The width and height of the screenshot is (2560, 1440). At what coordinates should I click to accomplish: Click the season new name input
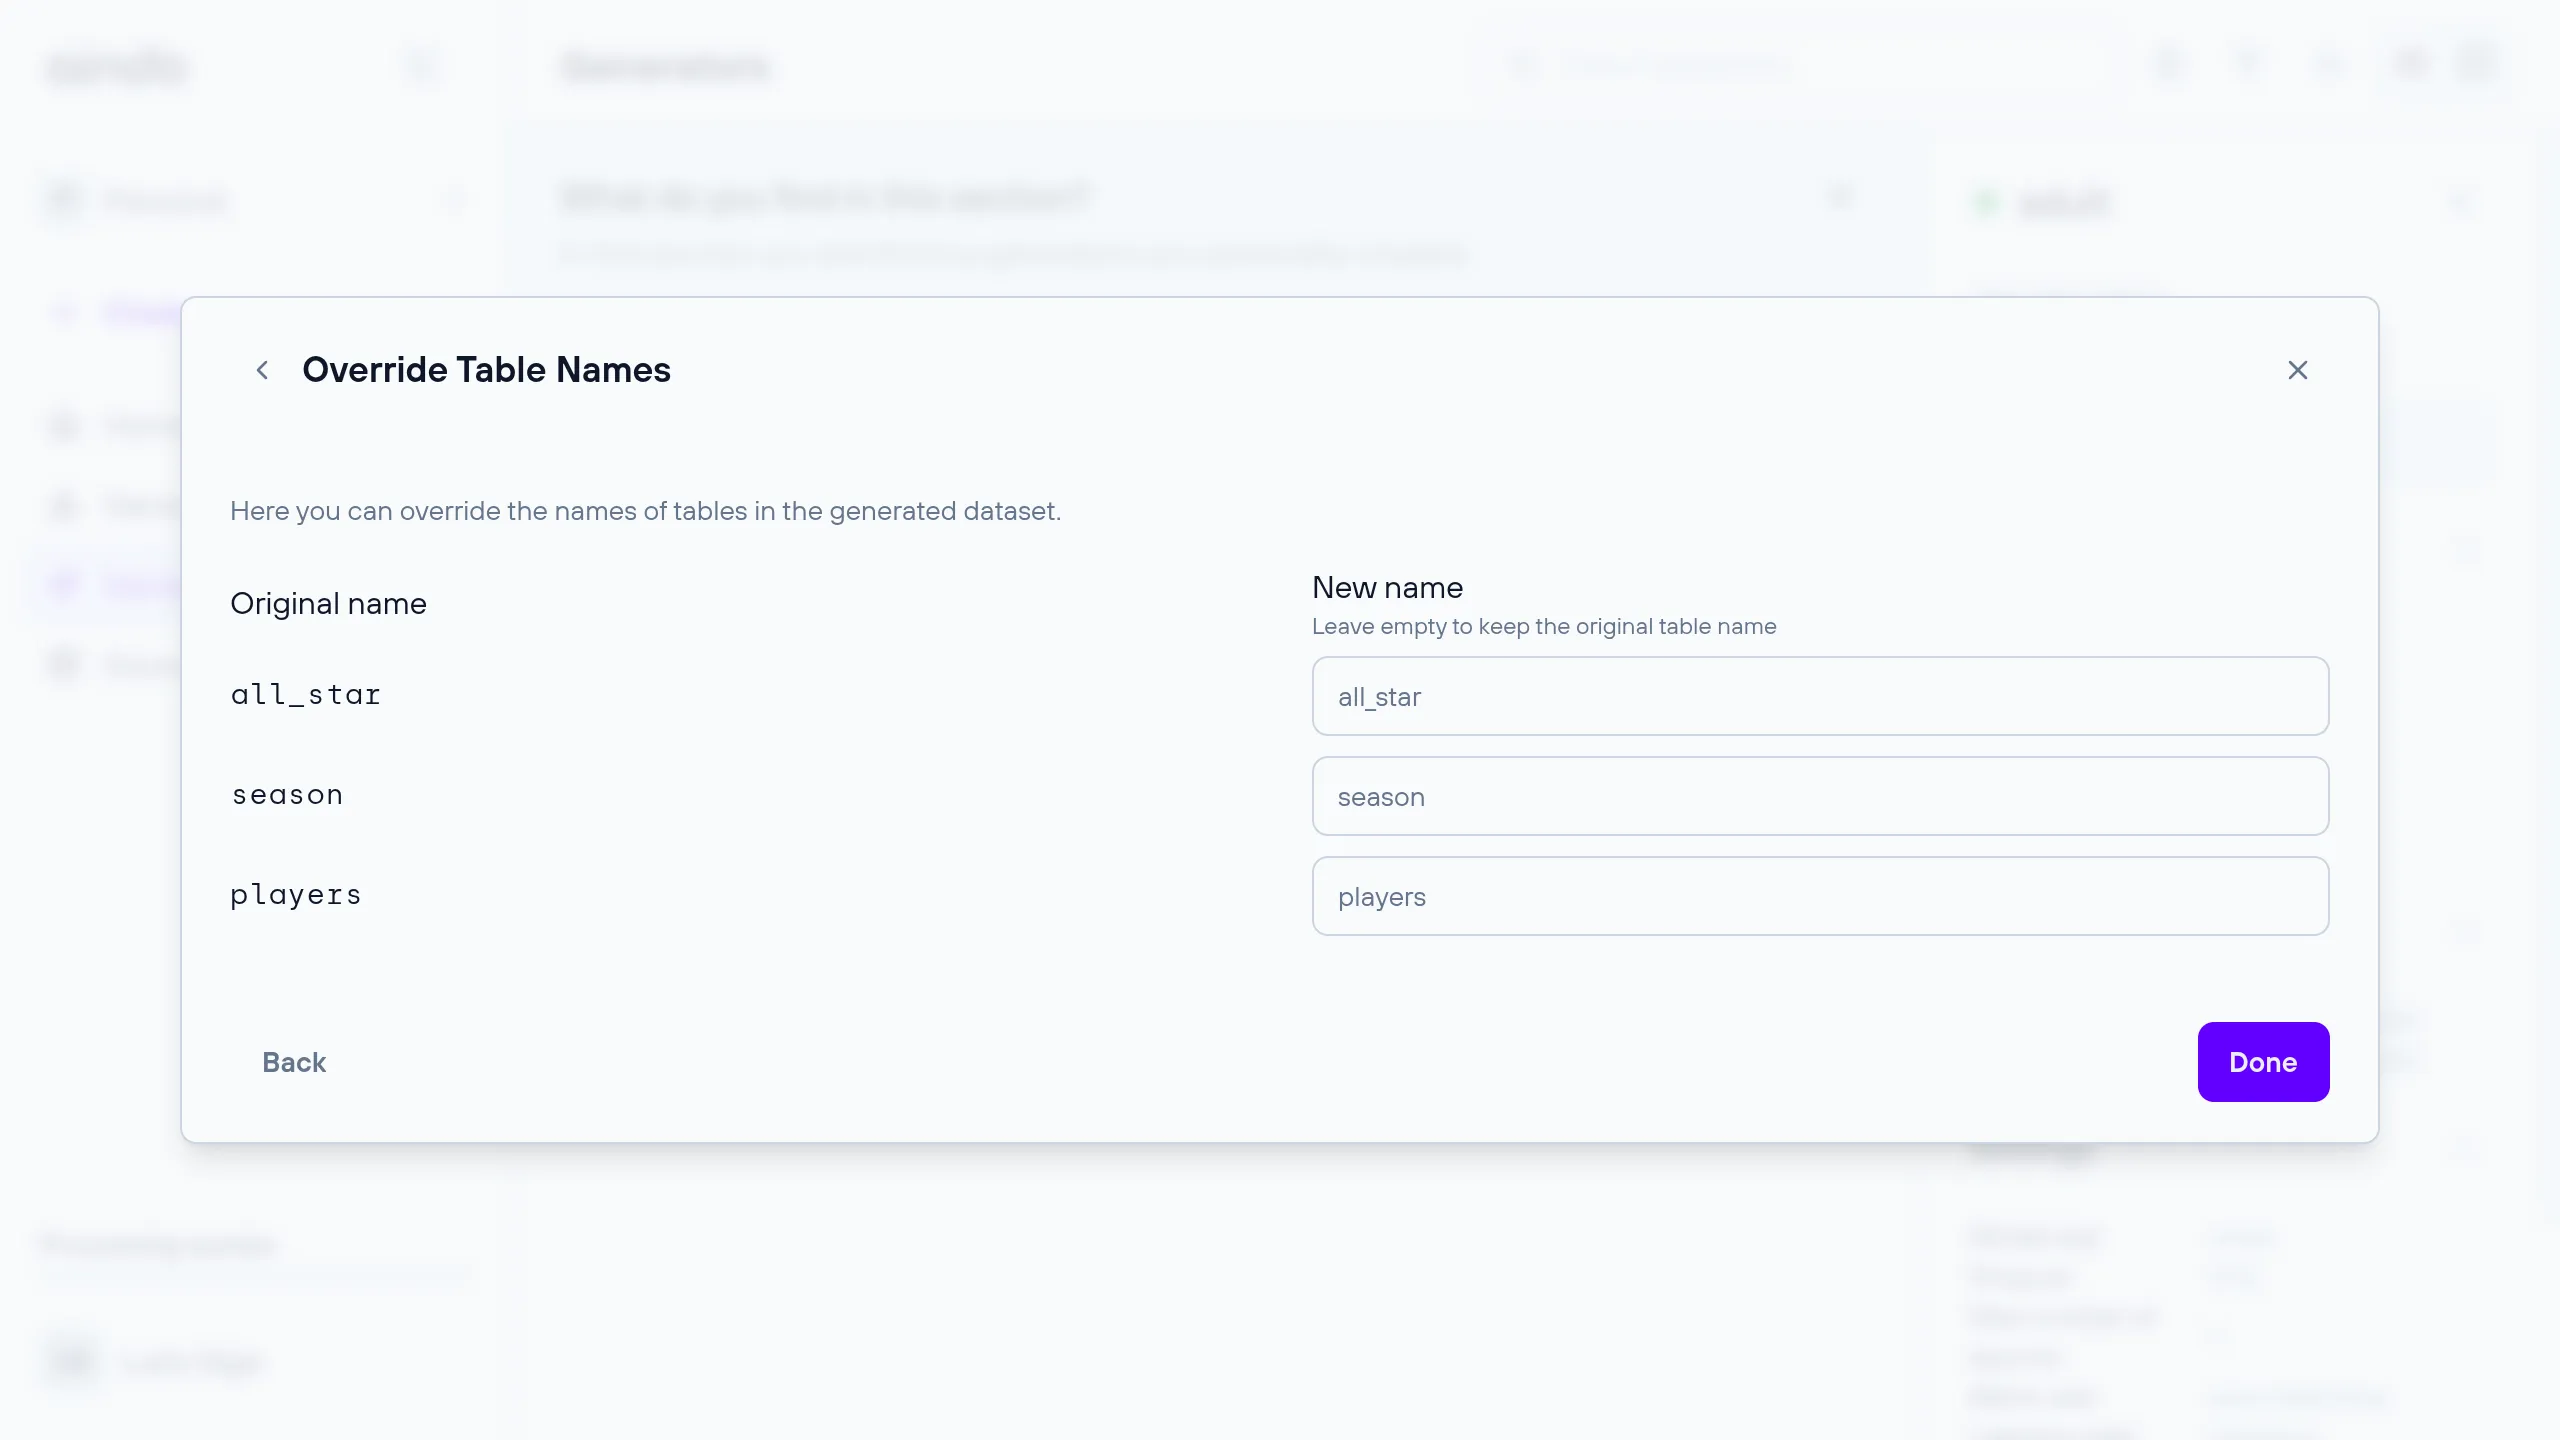pos(1820,796)
